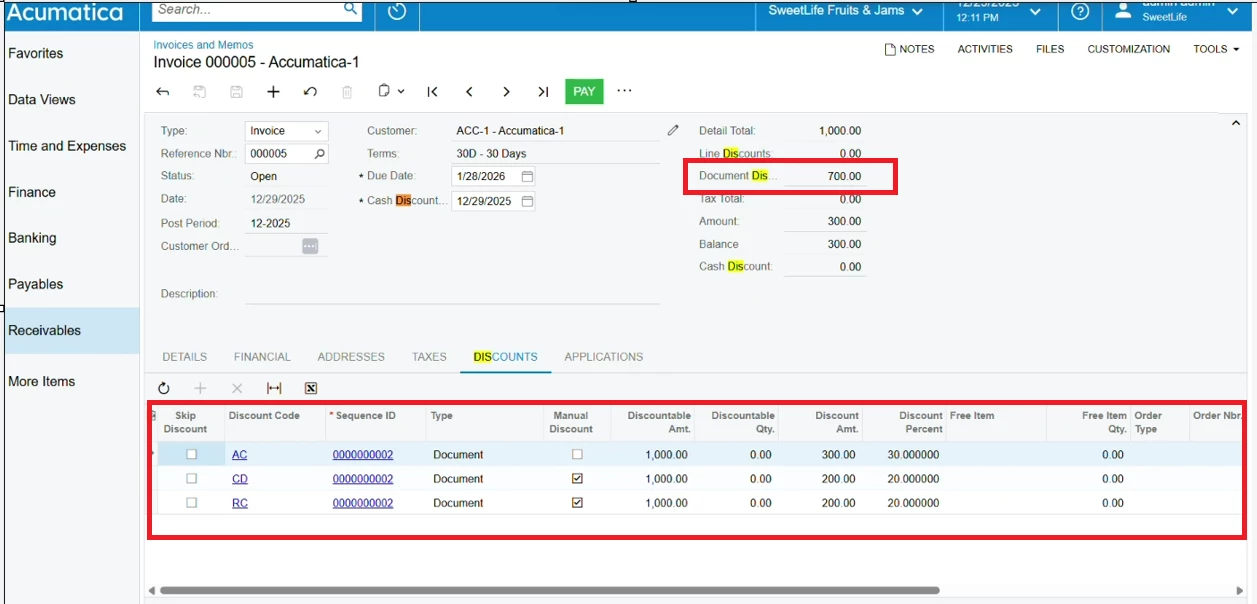
Task: Open the CD discount code link
Action: (240, 479)
